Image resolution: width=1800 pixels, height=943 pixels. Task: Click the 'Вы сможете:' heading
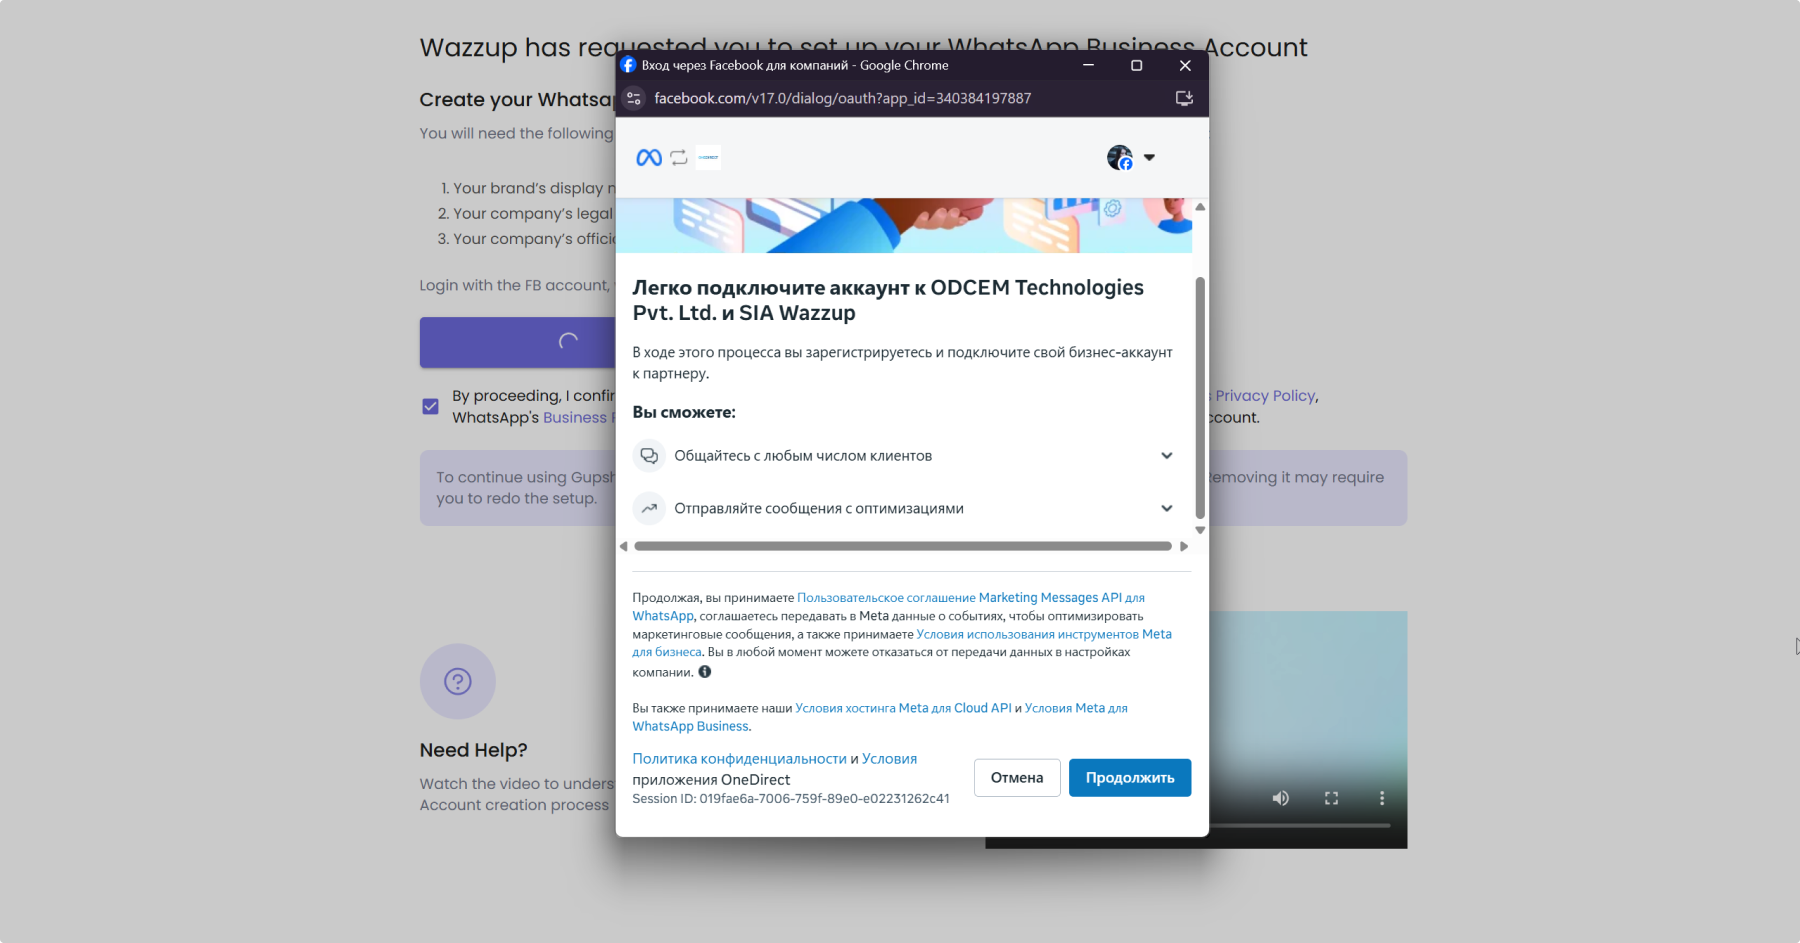[x=684, y=412]
